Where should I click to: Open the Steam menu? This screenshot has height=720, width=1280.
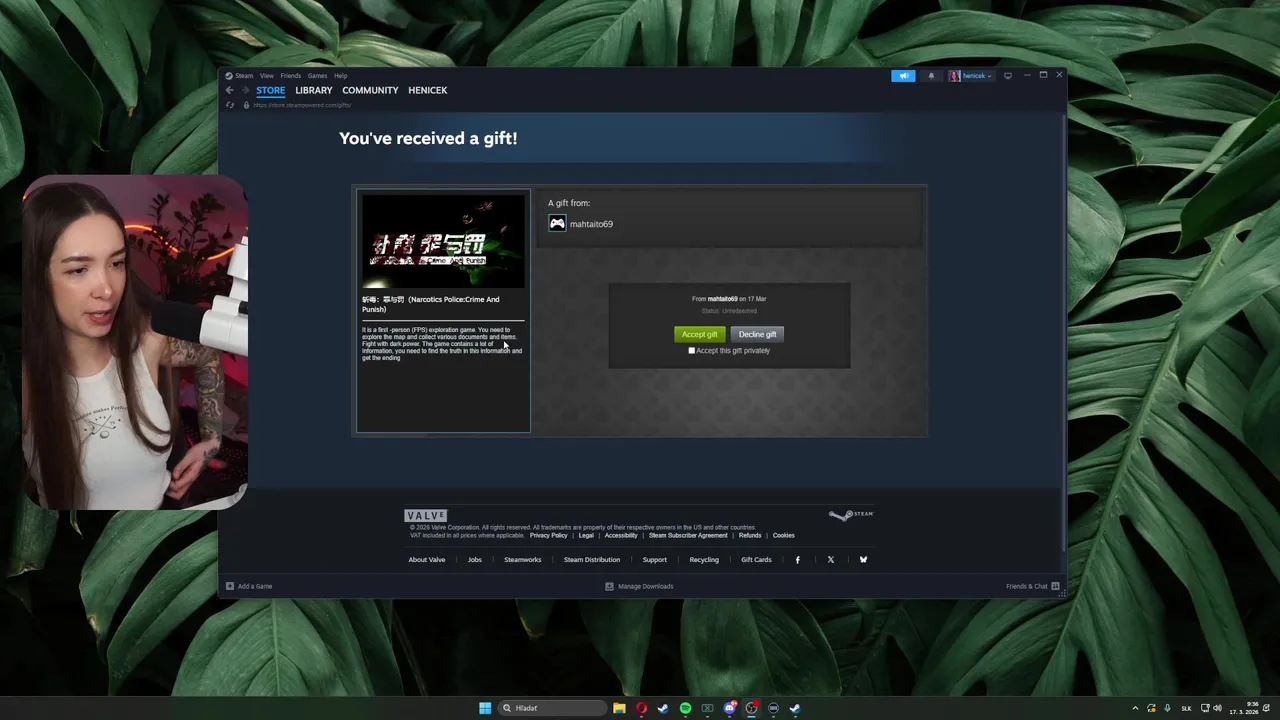click(x=244, y=76)
